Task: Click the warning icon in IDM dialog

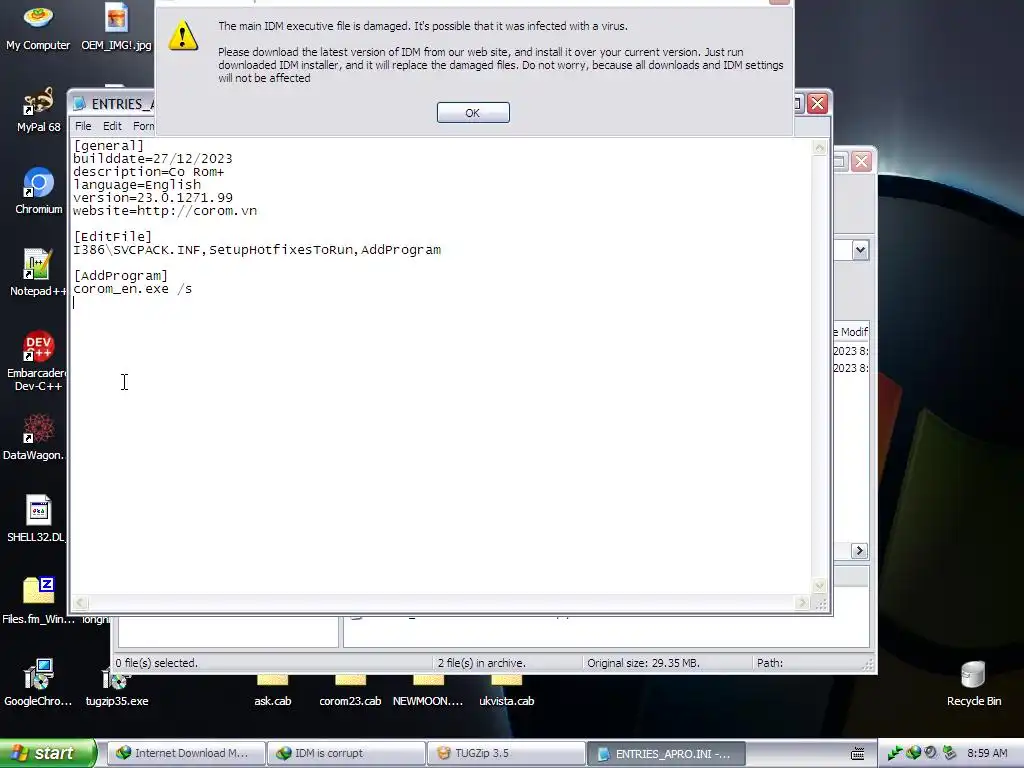Action: [x=183, y=36]
